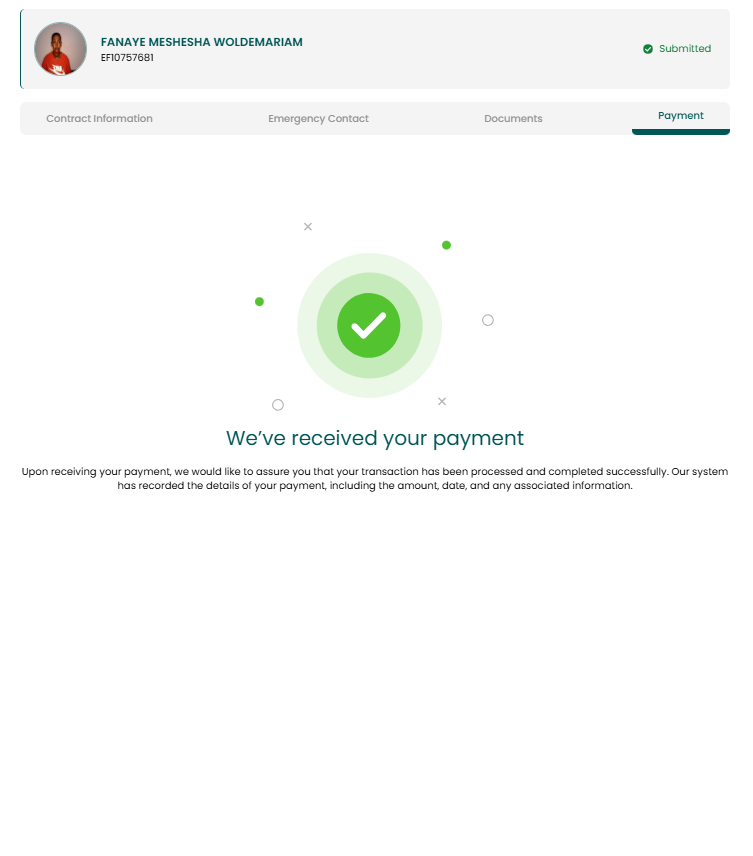
Task: Click the green dot left of checkmark
Action: coord(259,301)
